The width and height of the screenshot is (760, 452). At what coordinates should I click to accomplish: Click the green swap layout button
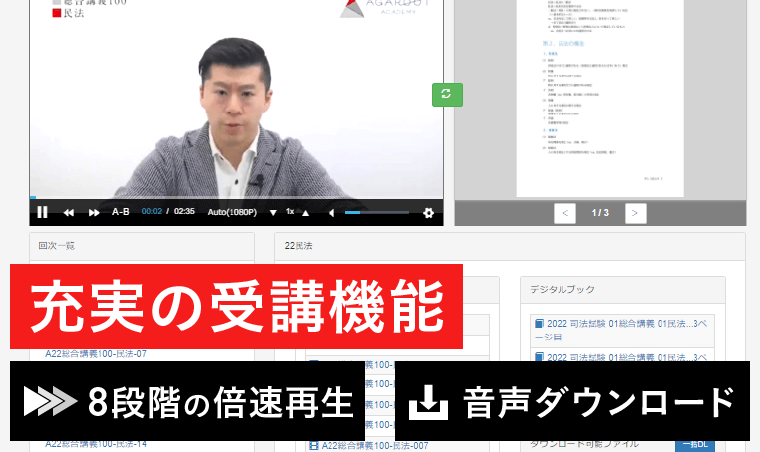pos(447,94)
